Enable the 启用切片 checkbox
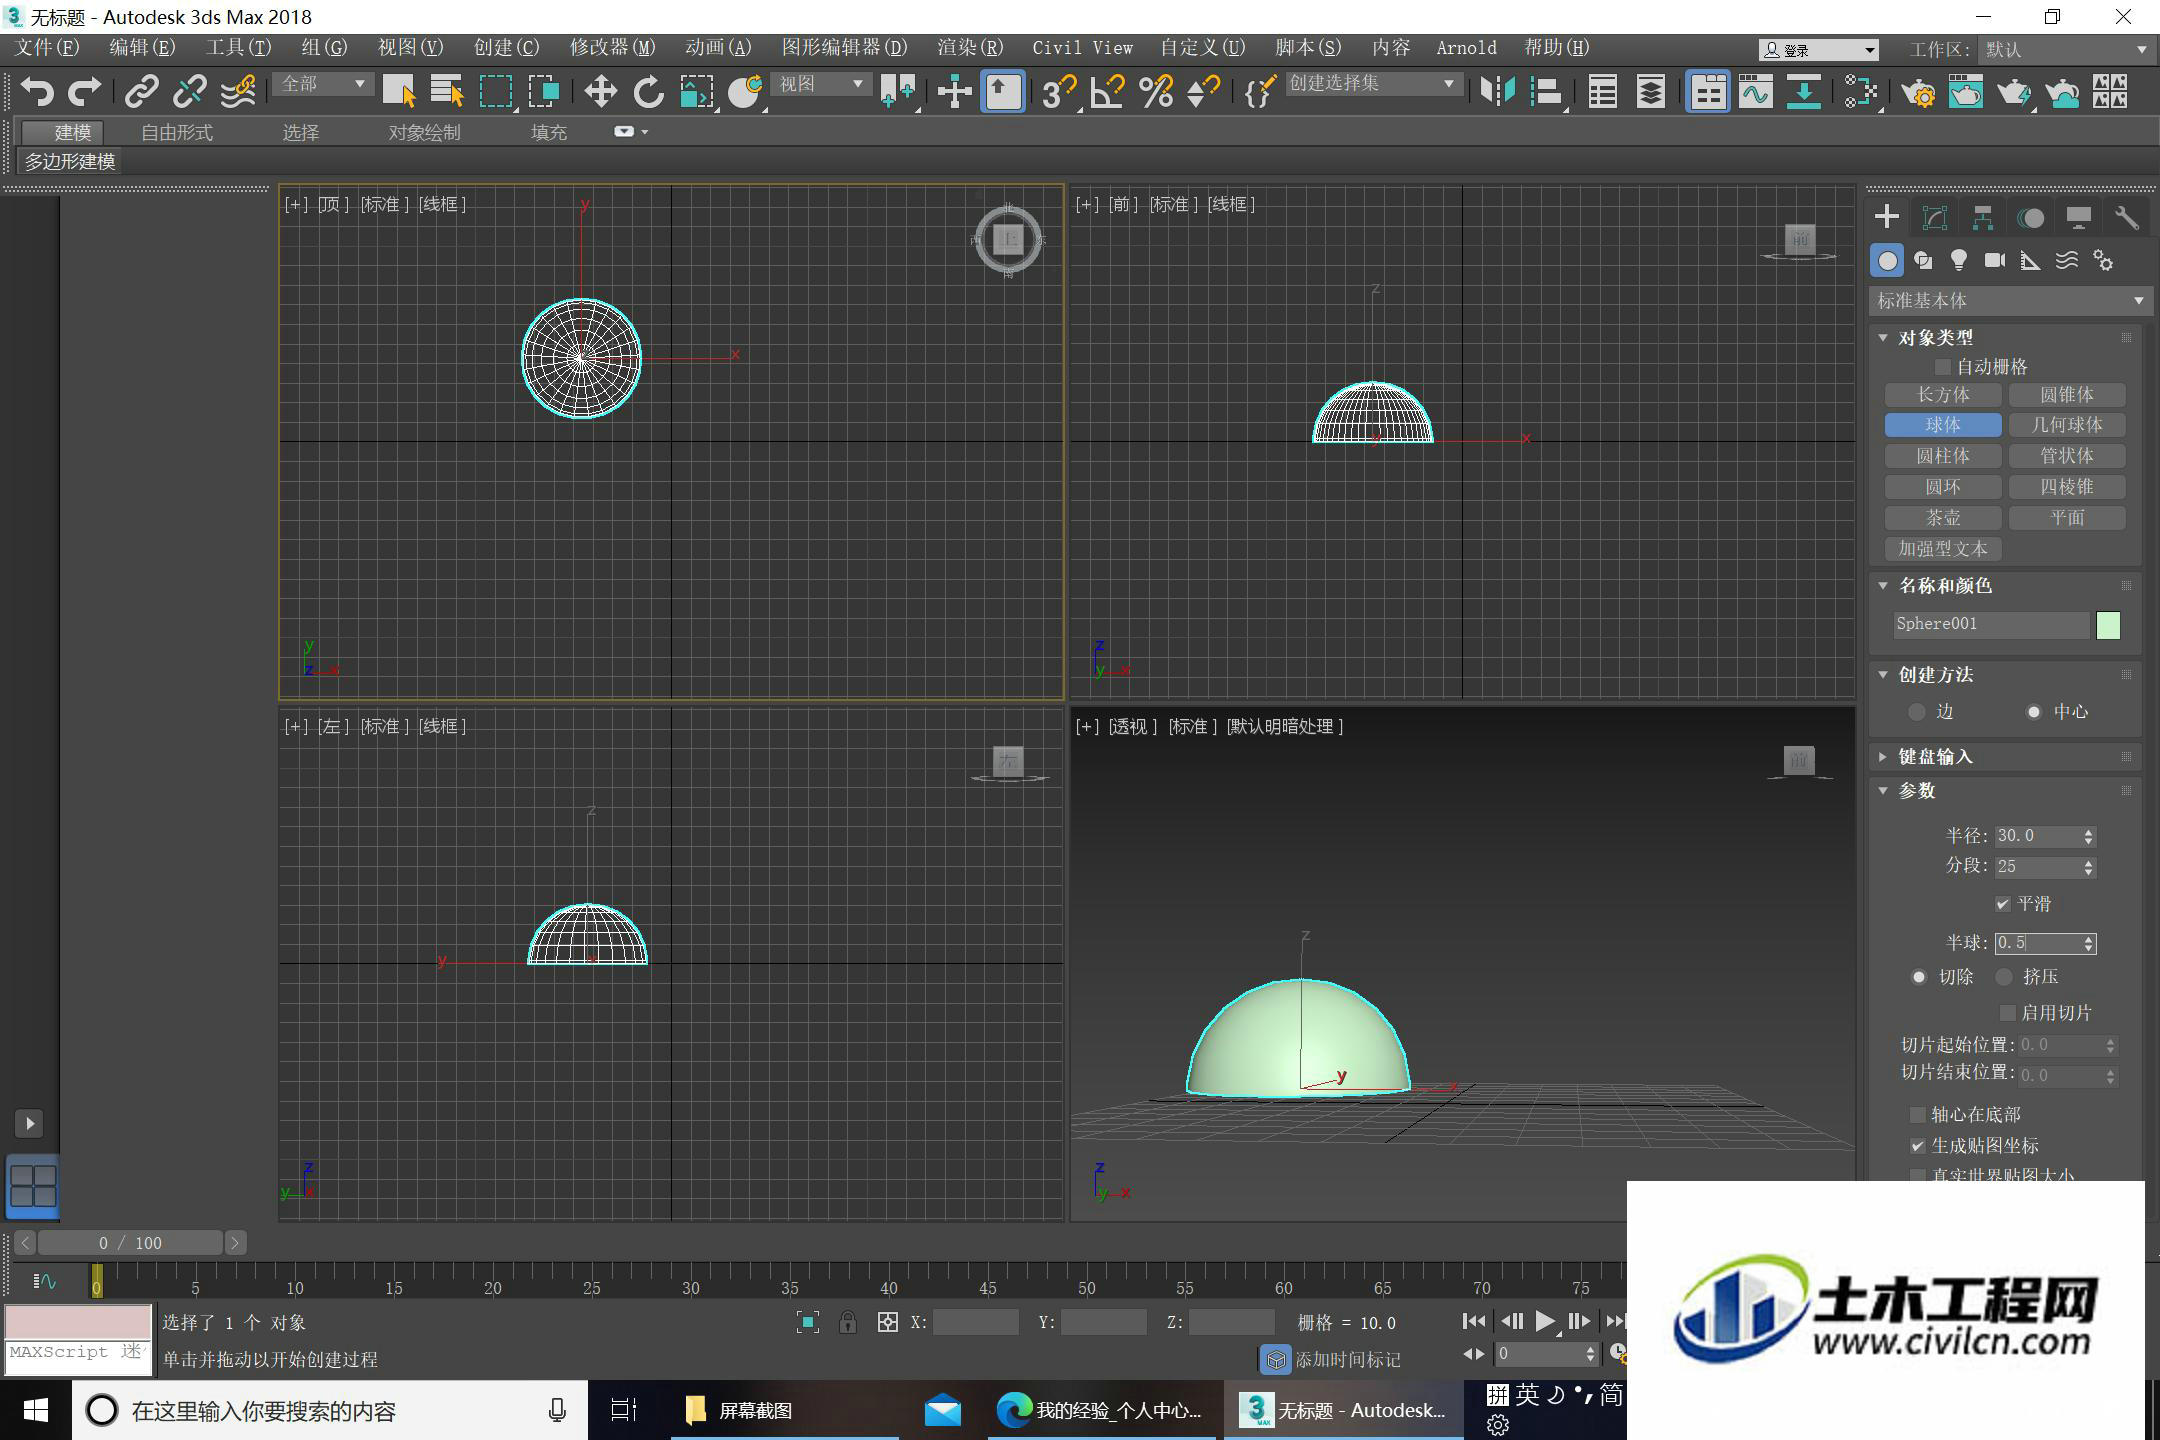 [2007, 1013]
